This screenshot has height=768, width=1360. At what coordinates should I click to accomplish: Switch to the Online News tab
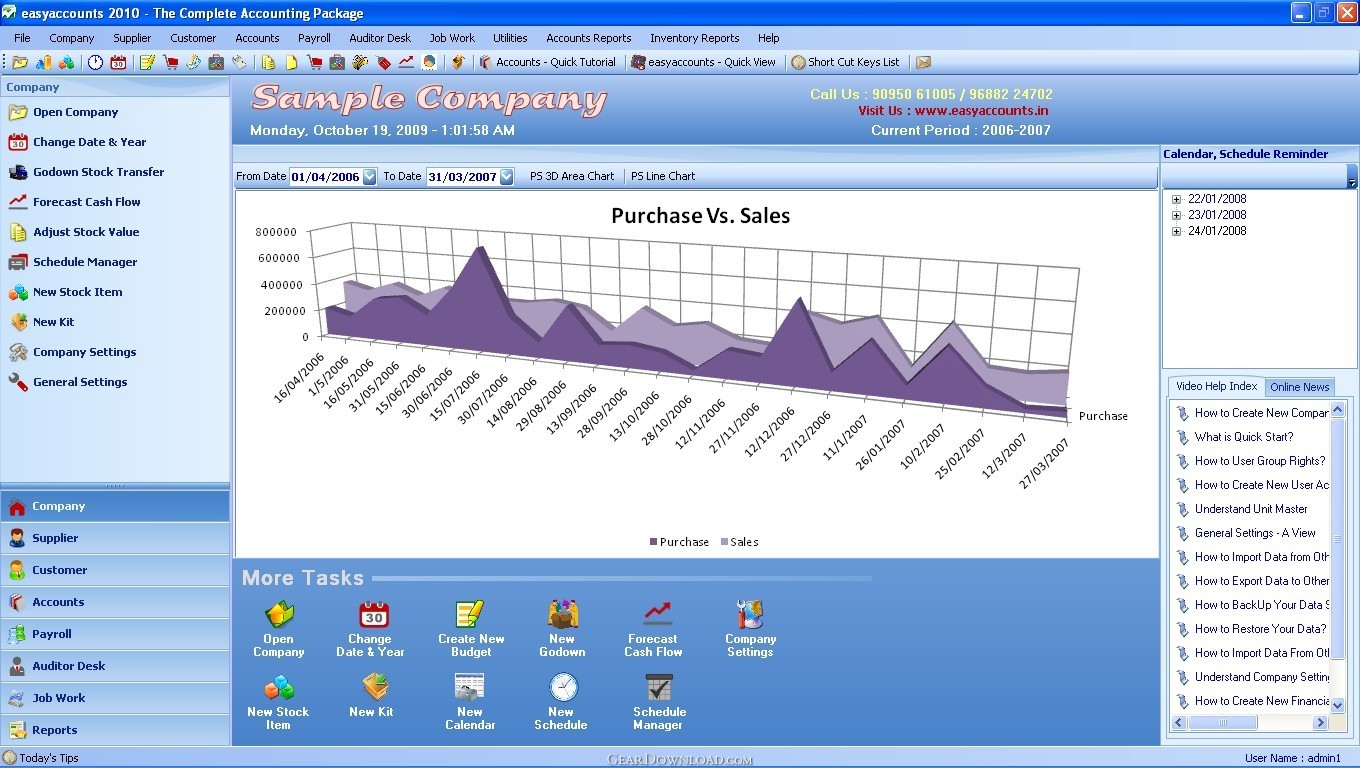[1299, 387]
